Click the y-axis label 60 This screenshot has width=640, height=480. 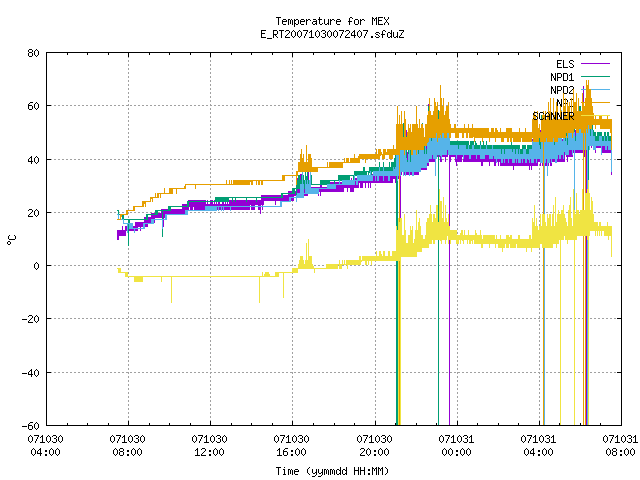coord(33,107)
